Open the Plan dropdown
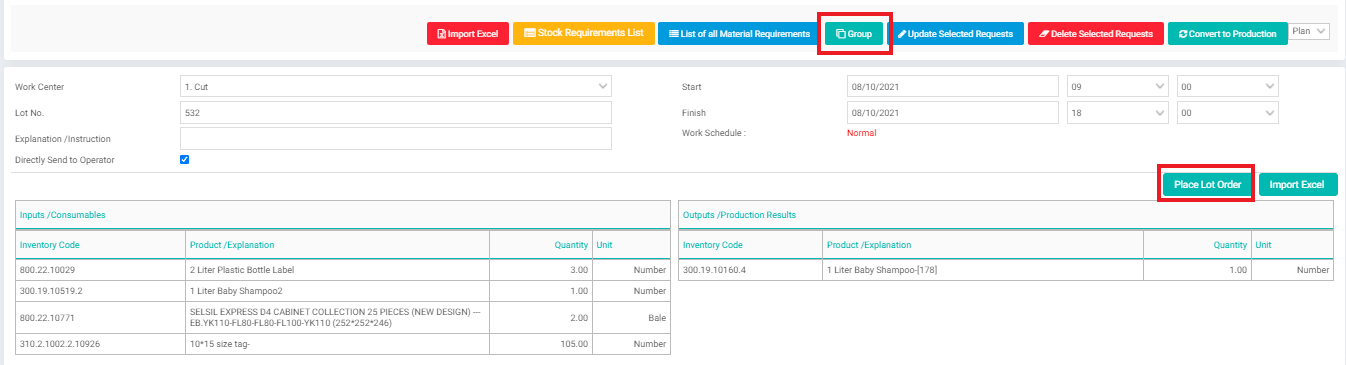1346x365 pixels. (1309, 31)
